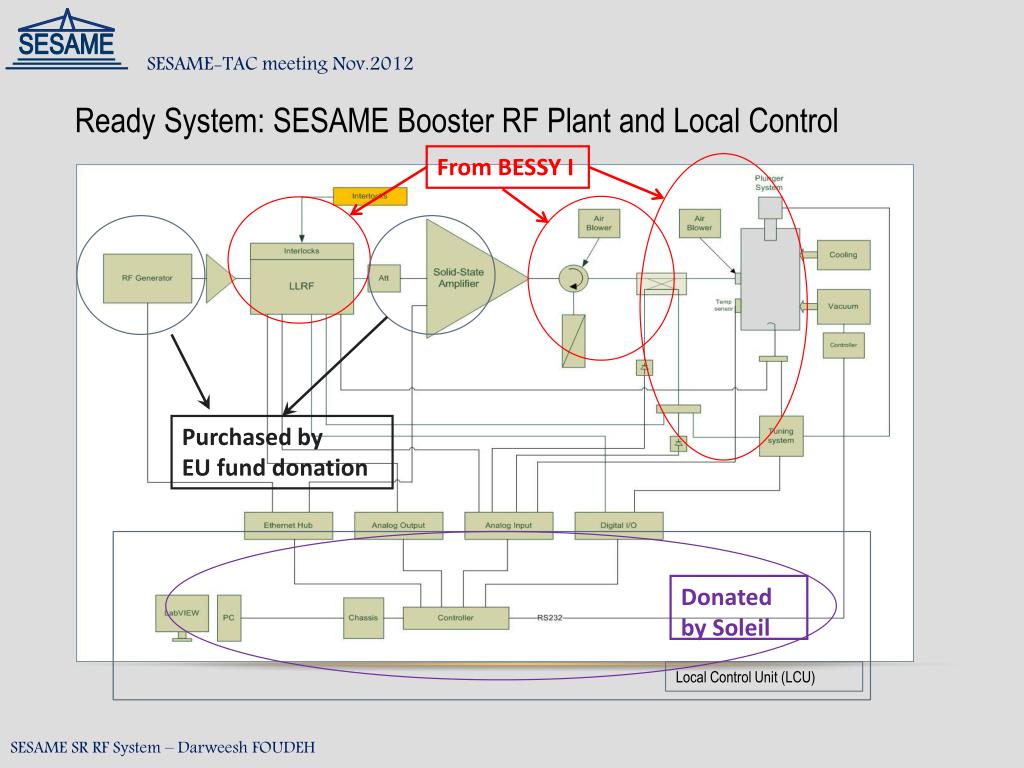Click the LabVIEW monitor icon

click(182, 617)
